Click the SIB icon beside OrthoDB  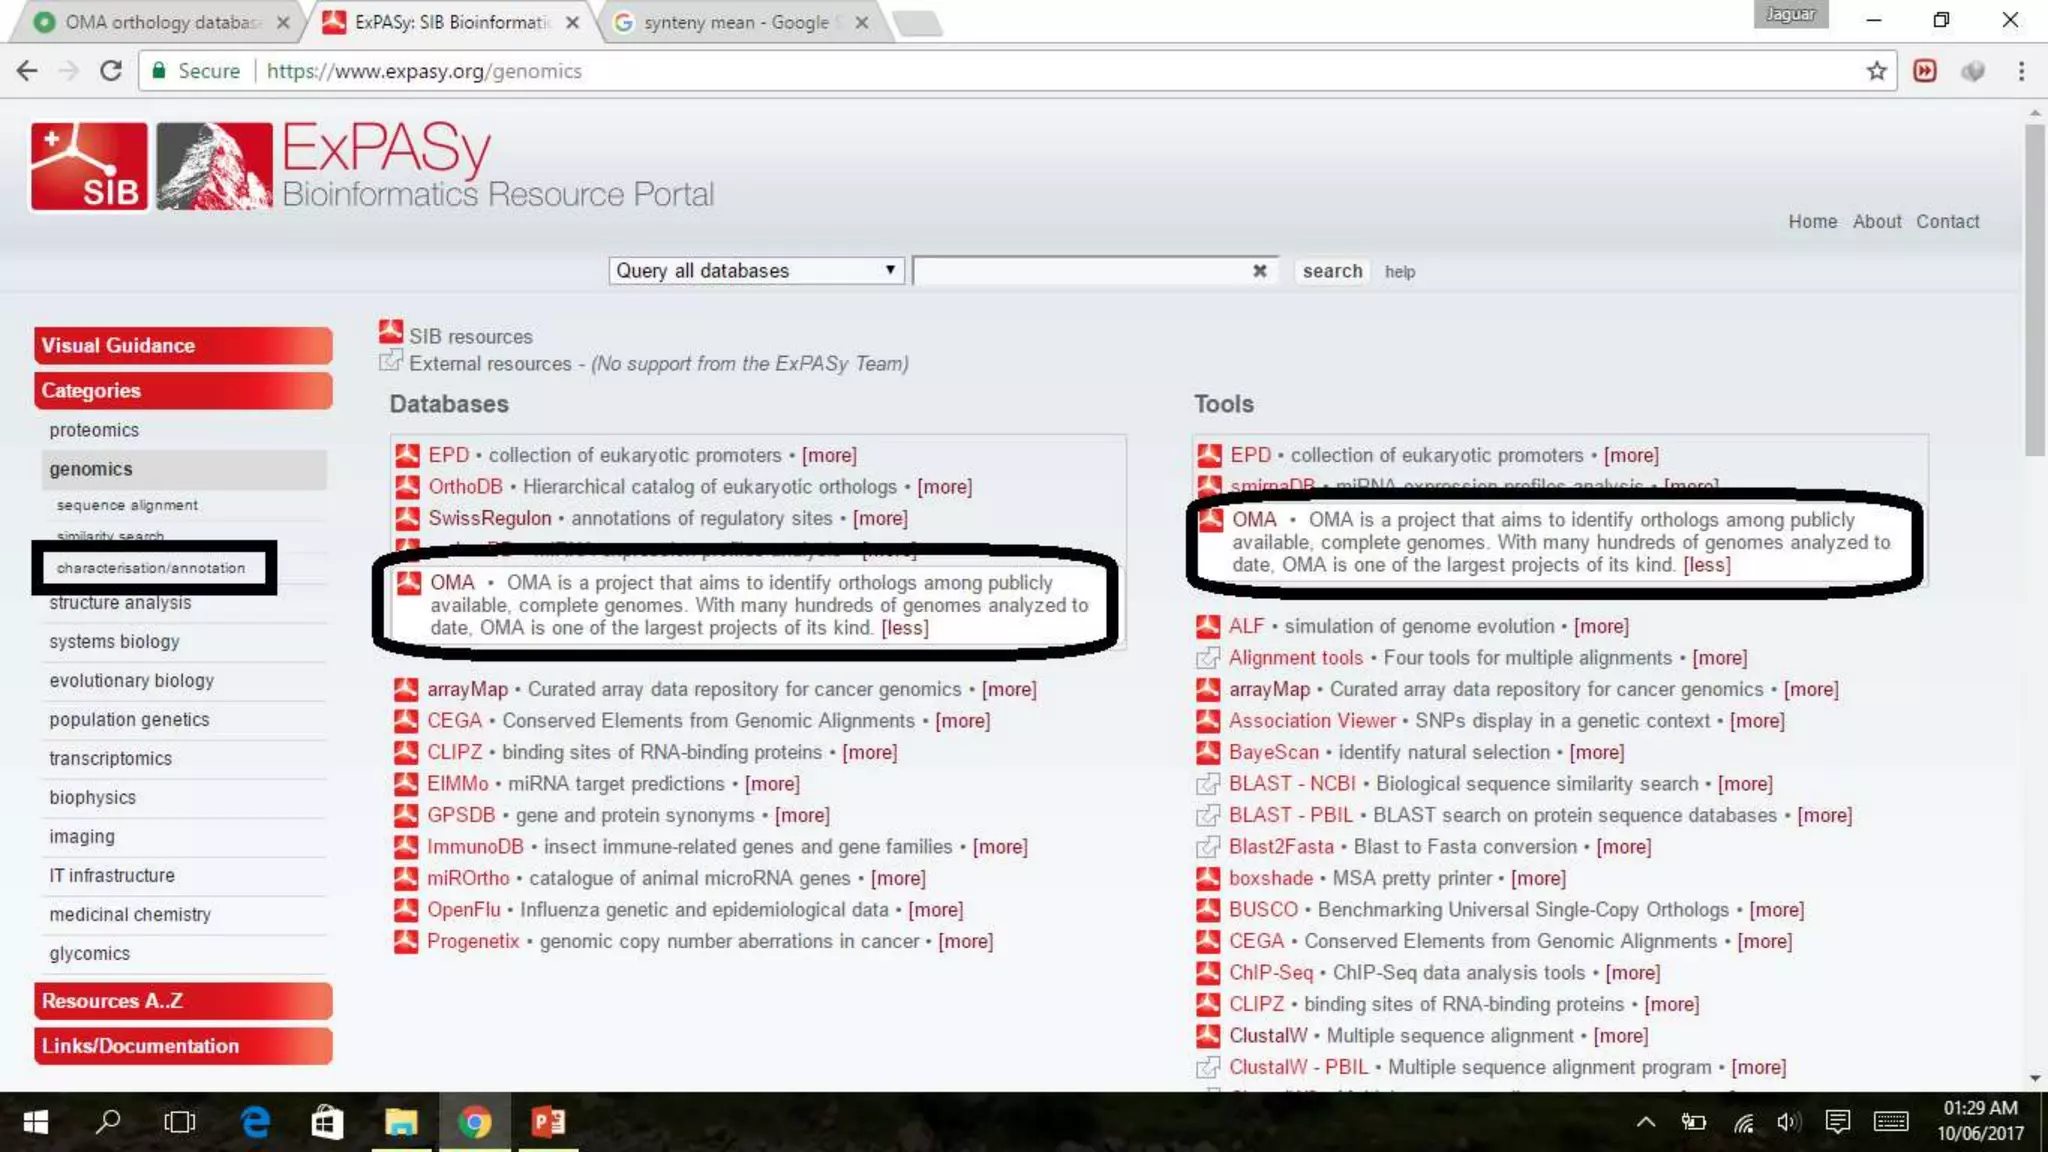coord(407,487)
